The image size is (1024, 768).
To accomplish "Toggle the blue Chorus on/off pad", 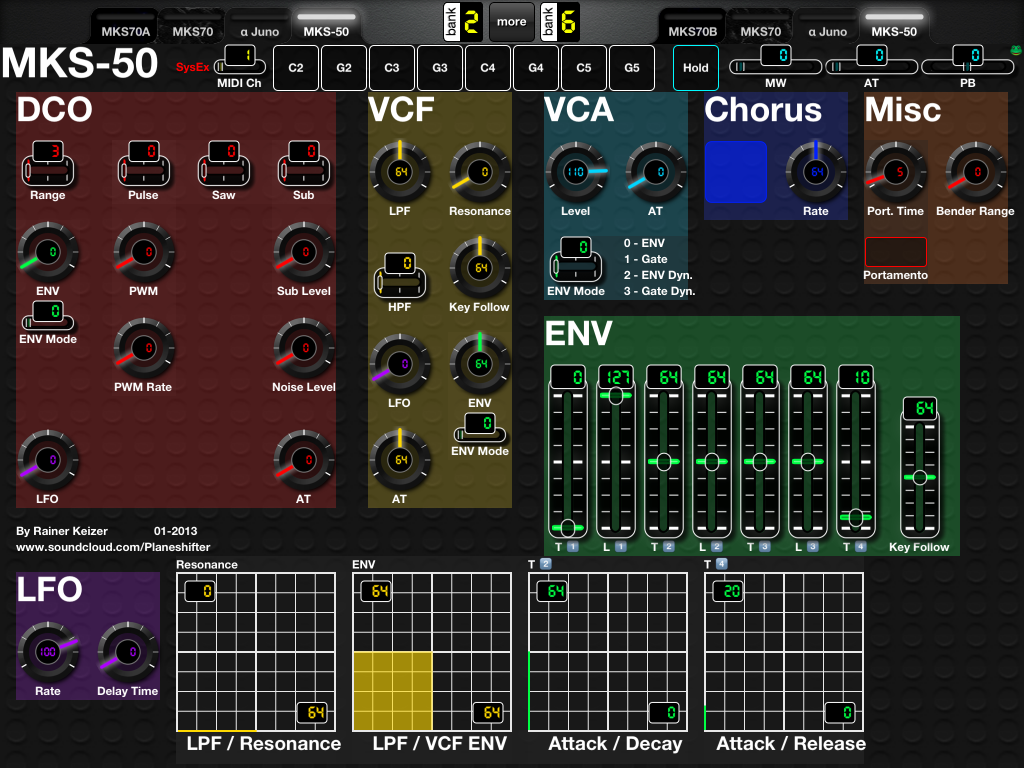I will pyautogui.click(x=736, y=172).
